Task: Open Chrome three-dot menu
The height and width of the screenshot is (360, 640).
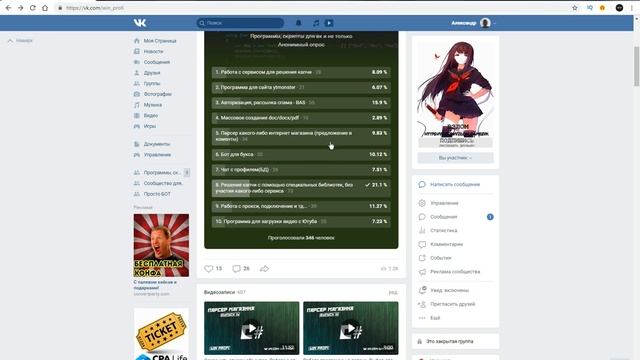Action: coord(632,8)
